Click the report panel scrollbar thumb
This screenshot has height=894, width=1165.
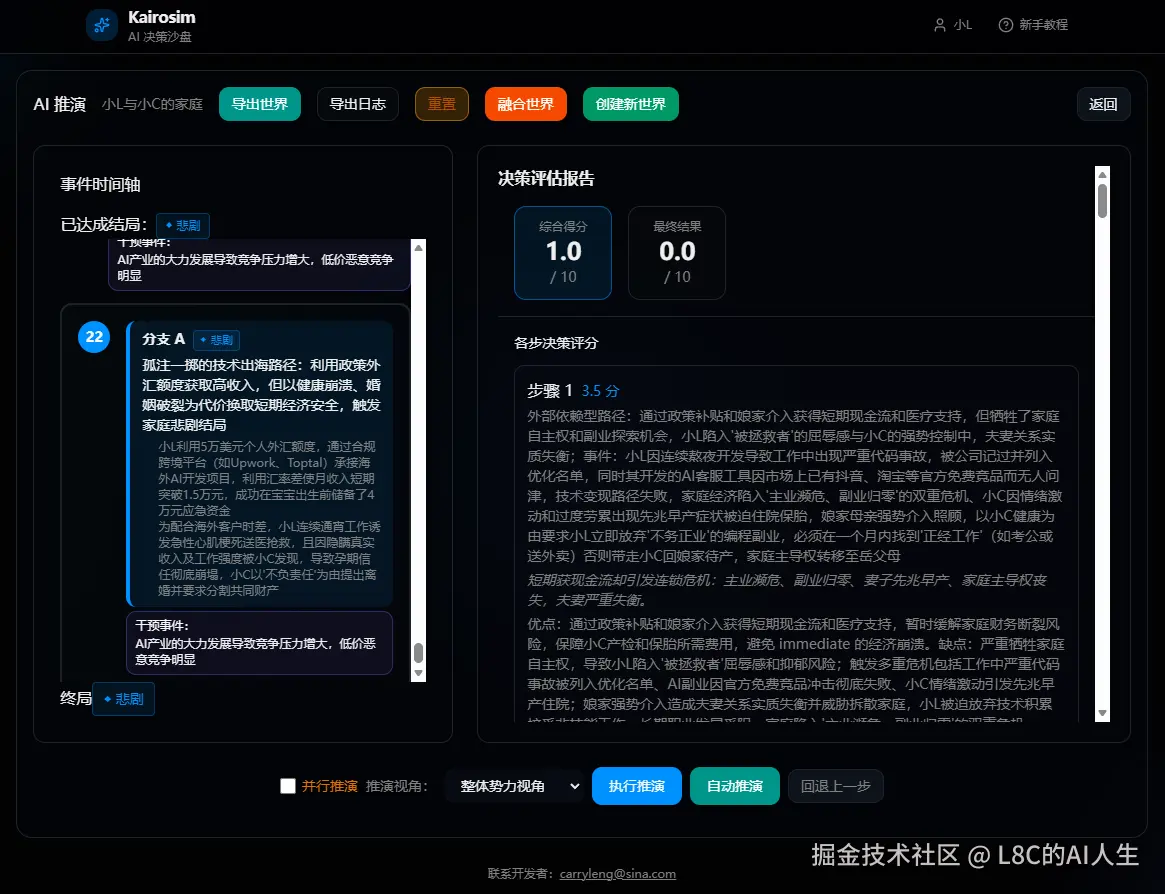coord(1103,201)
